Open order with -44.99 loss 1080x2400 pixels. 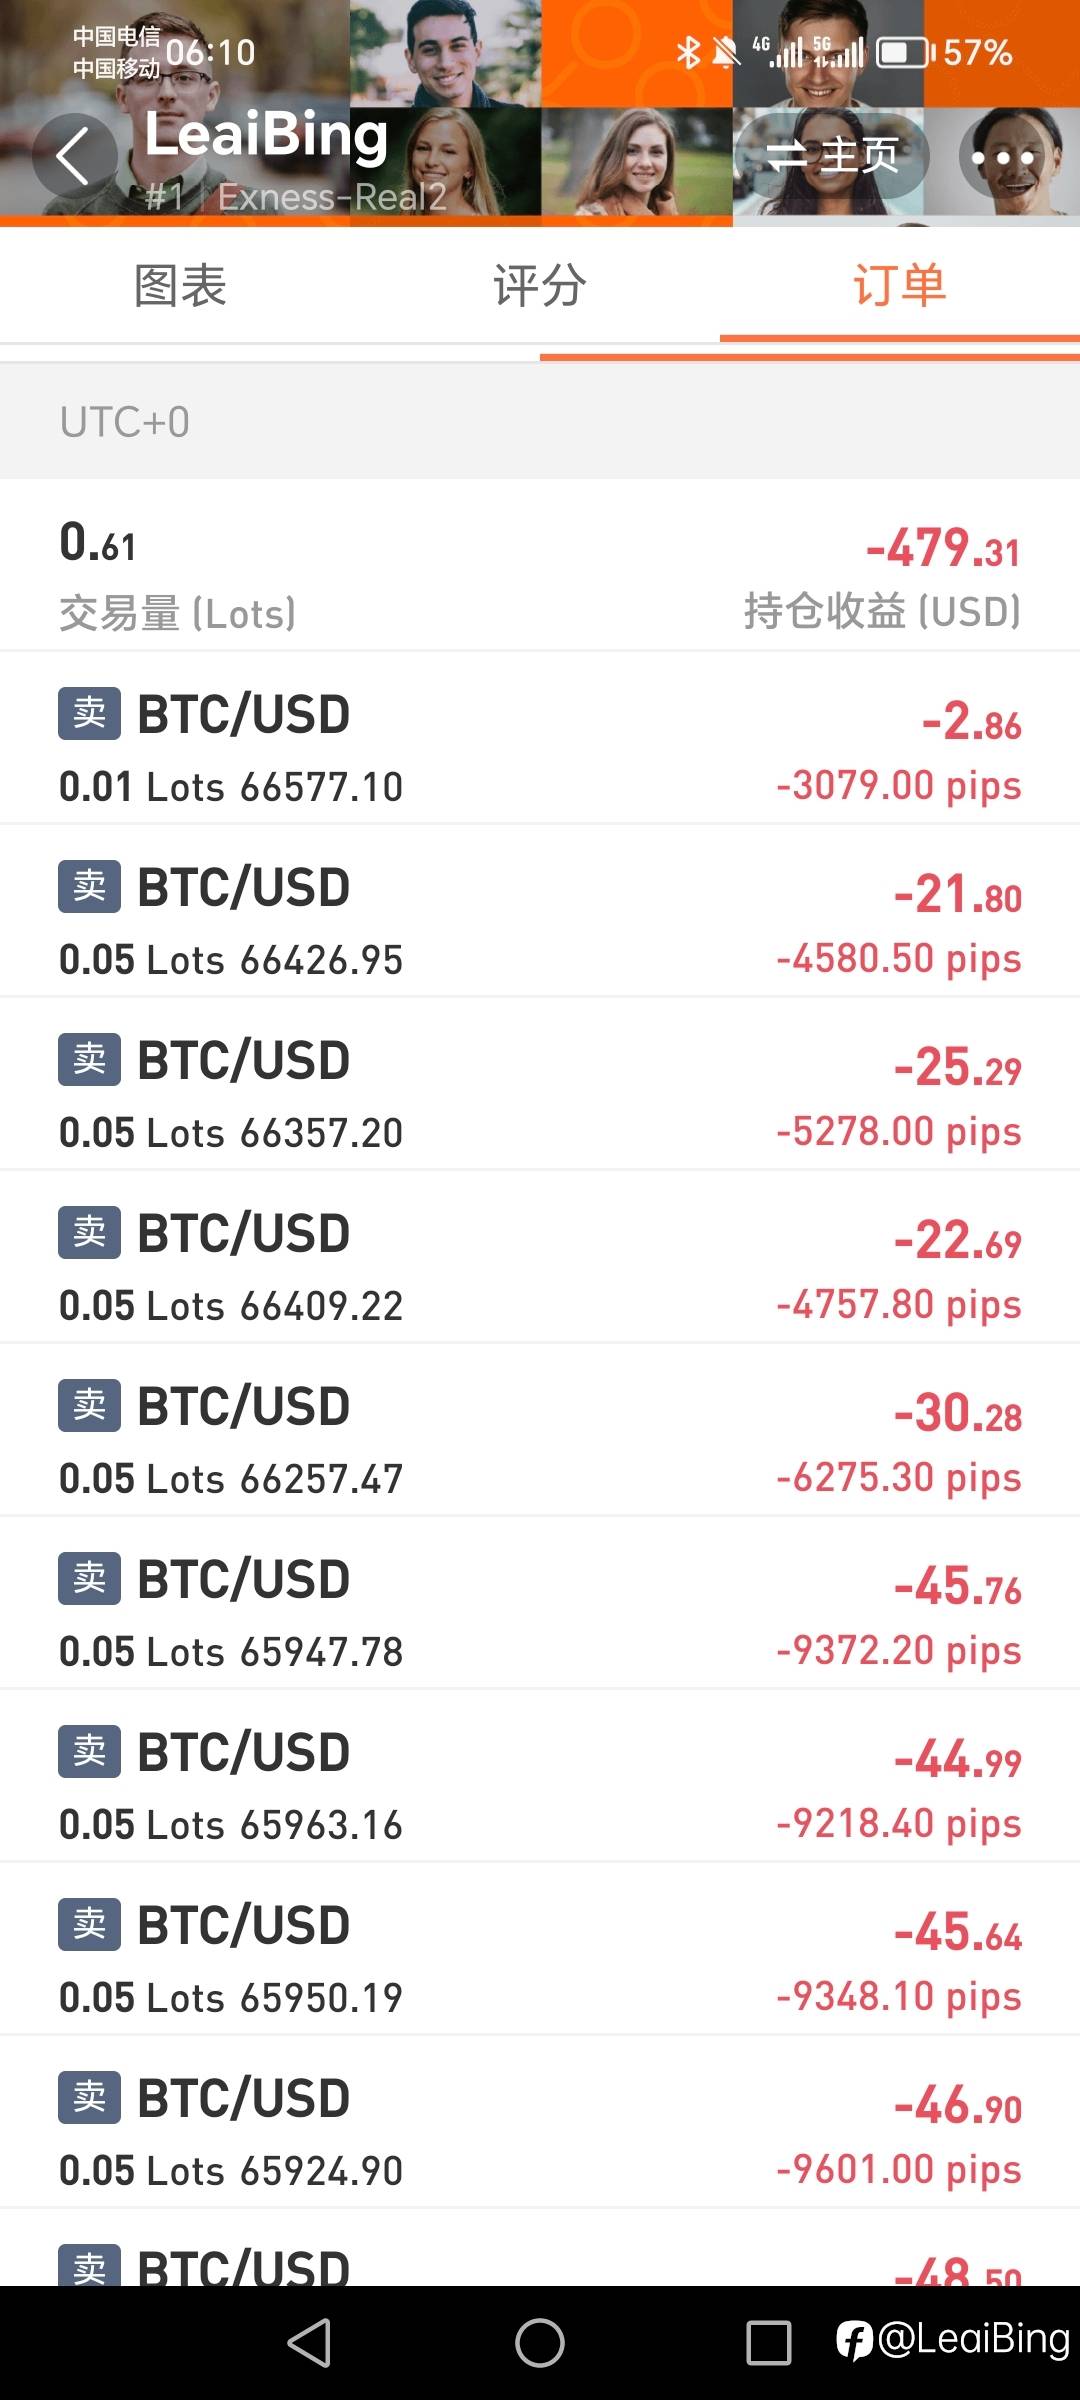540,1777
